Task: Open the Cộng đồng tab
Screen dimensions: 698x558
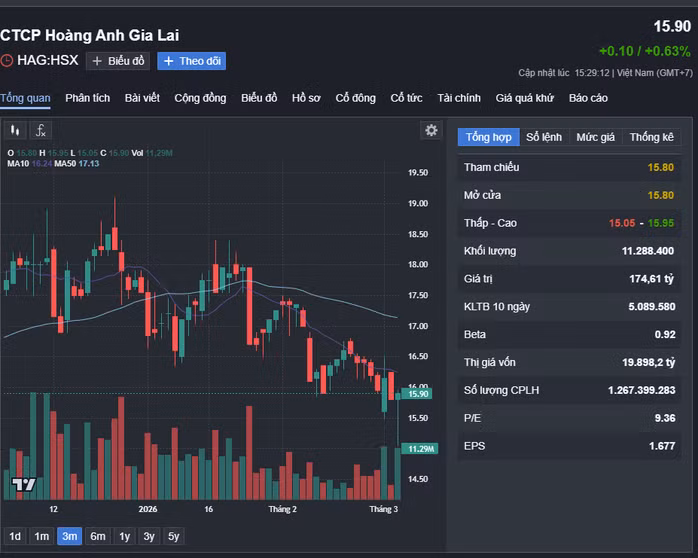Action: (x=200, y=98)
